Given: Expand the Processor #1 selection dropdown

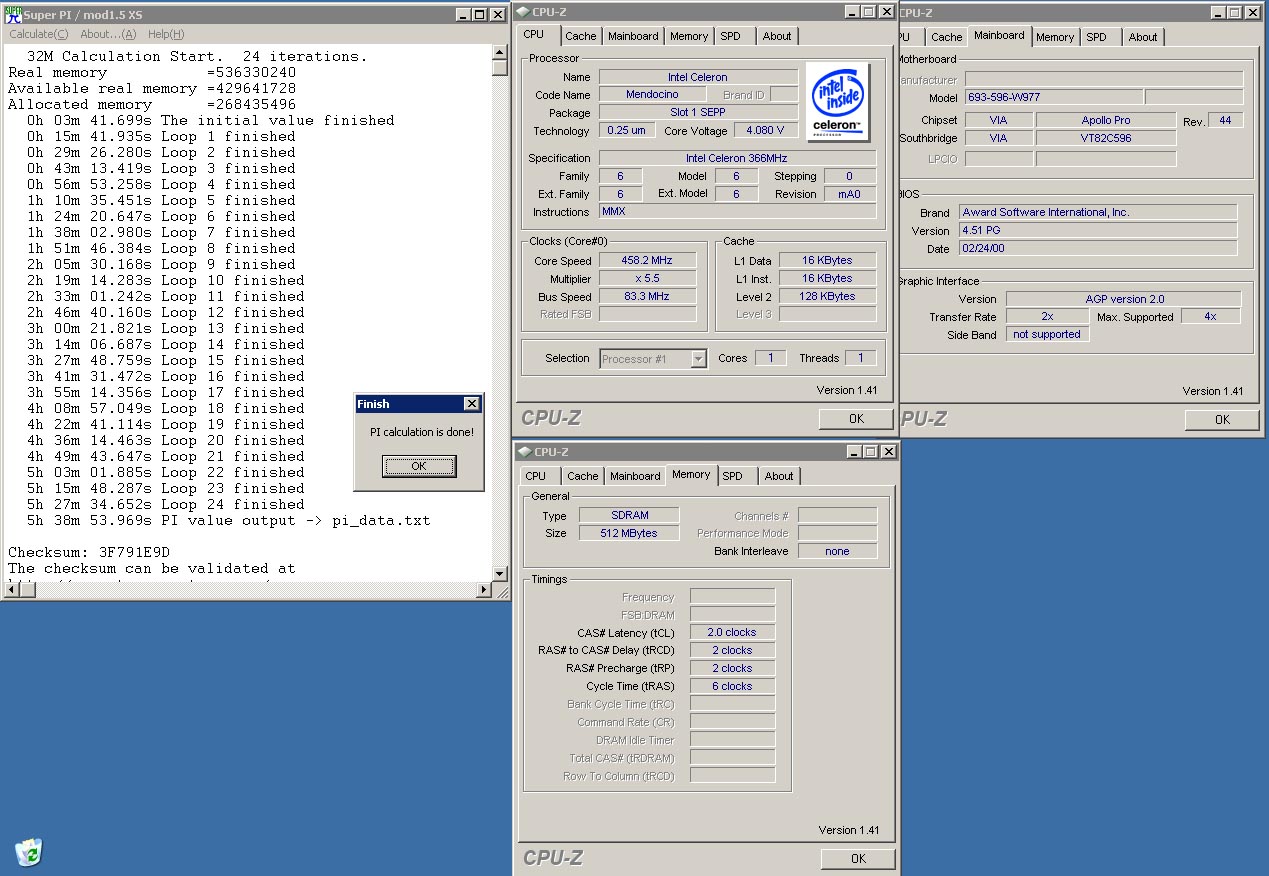Looking at the screenshot, I should pyautogui.click(x=698, y=359).
